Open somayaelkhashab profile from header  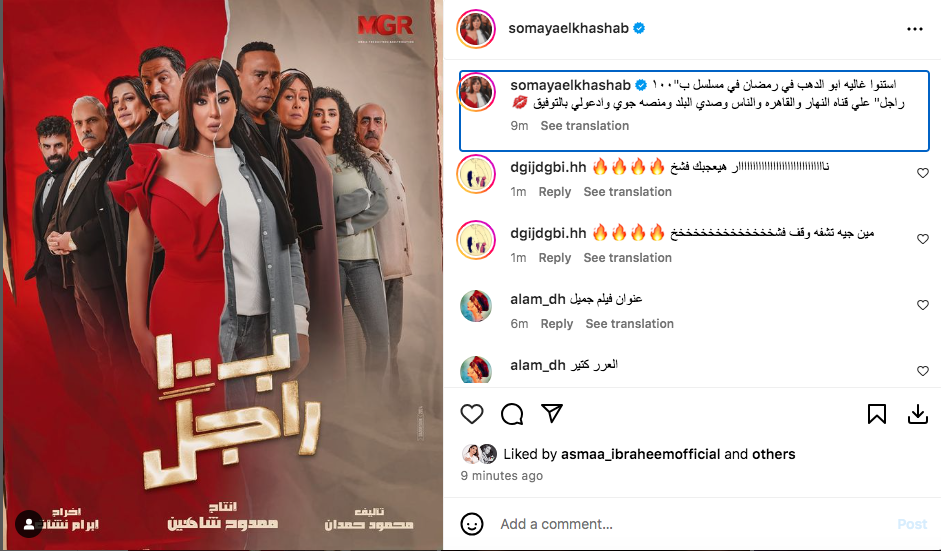568,28
